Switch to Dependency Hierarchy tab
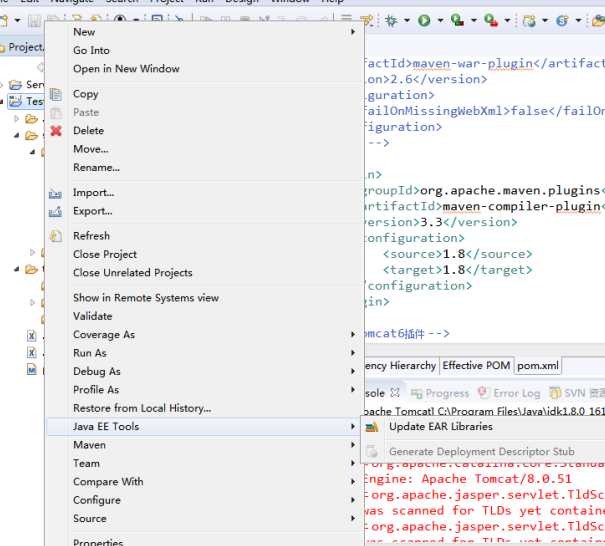This screenshot has width=605, height=546. point(400,365)
